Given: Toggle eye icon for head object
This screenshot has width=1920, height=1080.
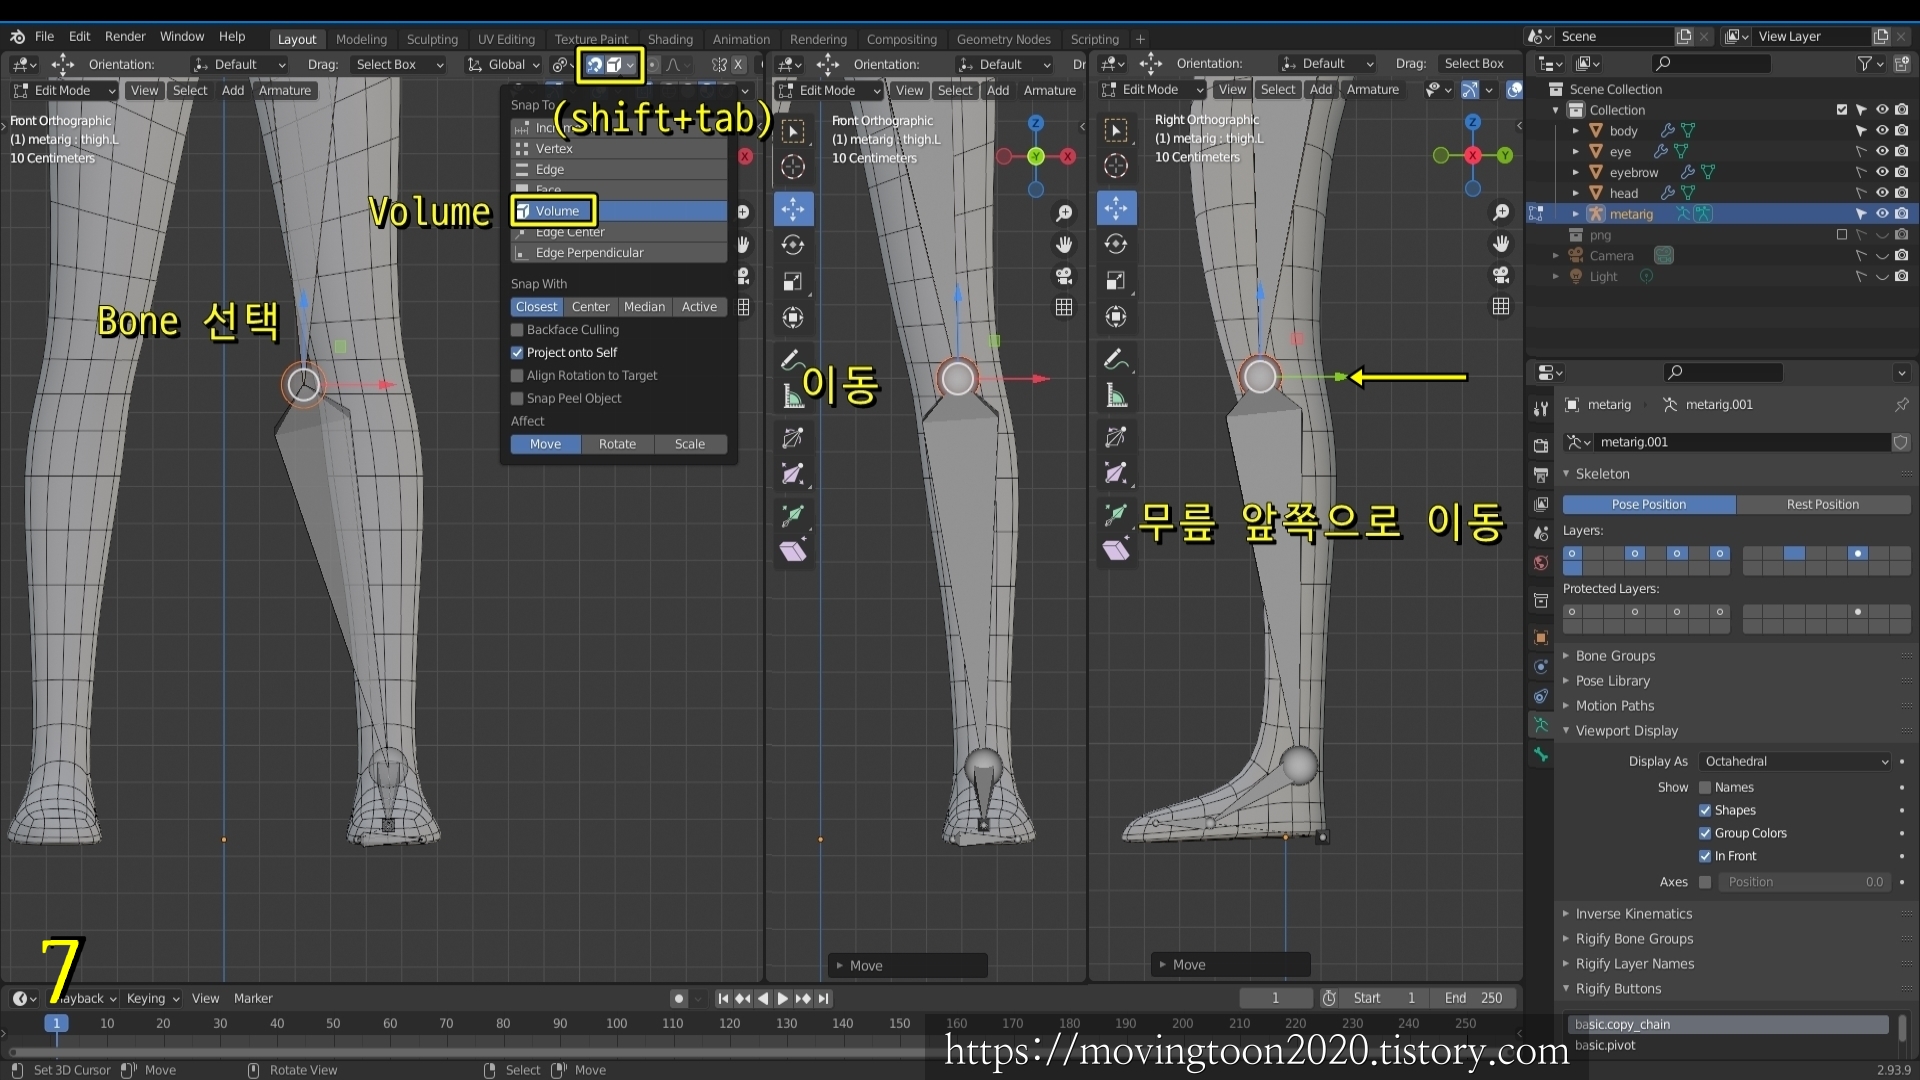Looking at the screenshot, I should coord(1882,193).
